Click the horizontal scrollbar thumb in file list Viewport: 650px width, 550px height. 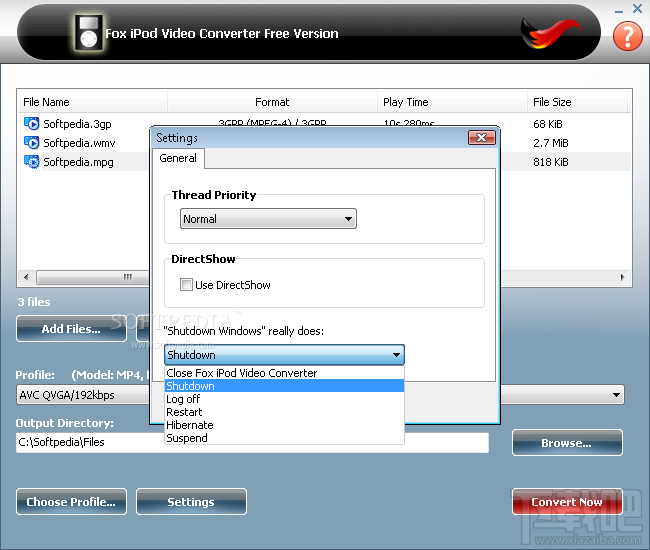pyautogui.click(x=92, y=277)
